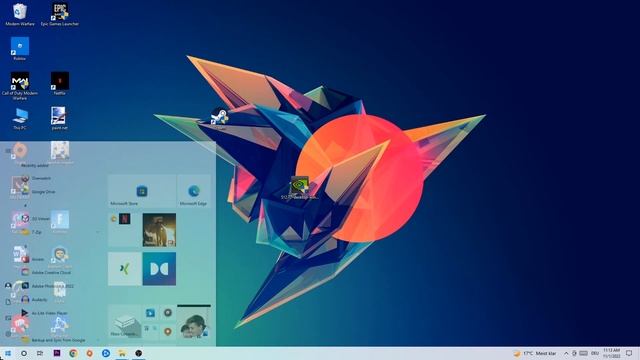
Task: Open the Cortana search circle on taskbar
Action: click(24, 353)
